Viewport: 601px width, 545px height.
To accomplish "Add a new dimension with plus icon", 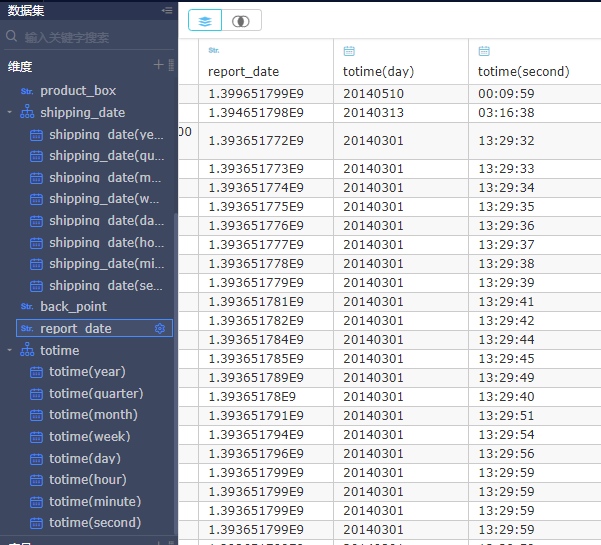I will point(158,65).
